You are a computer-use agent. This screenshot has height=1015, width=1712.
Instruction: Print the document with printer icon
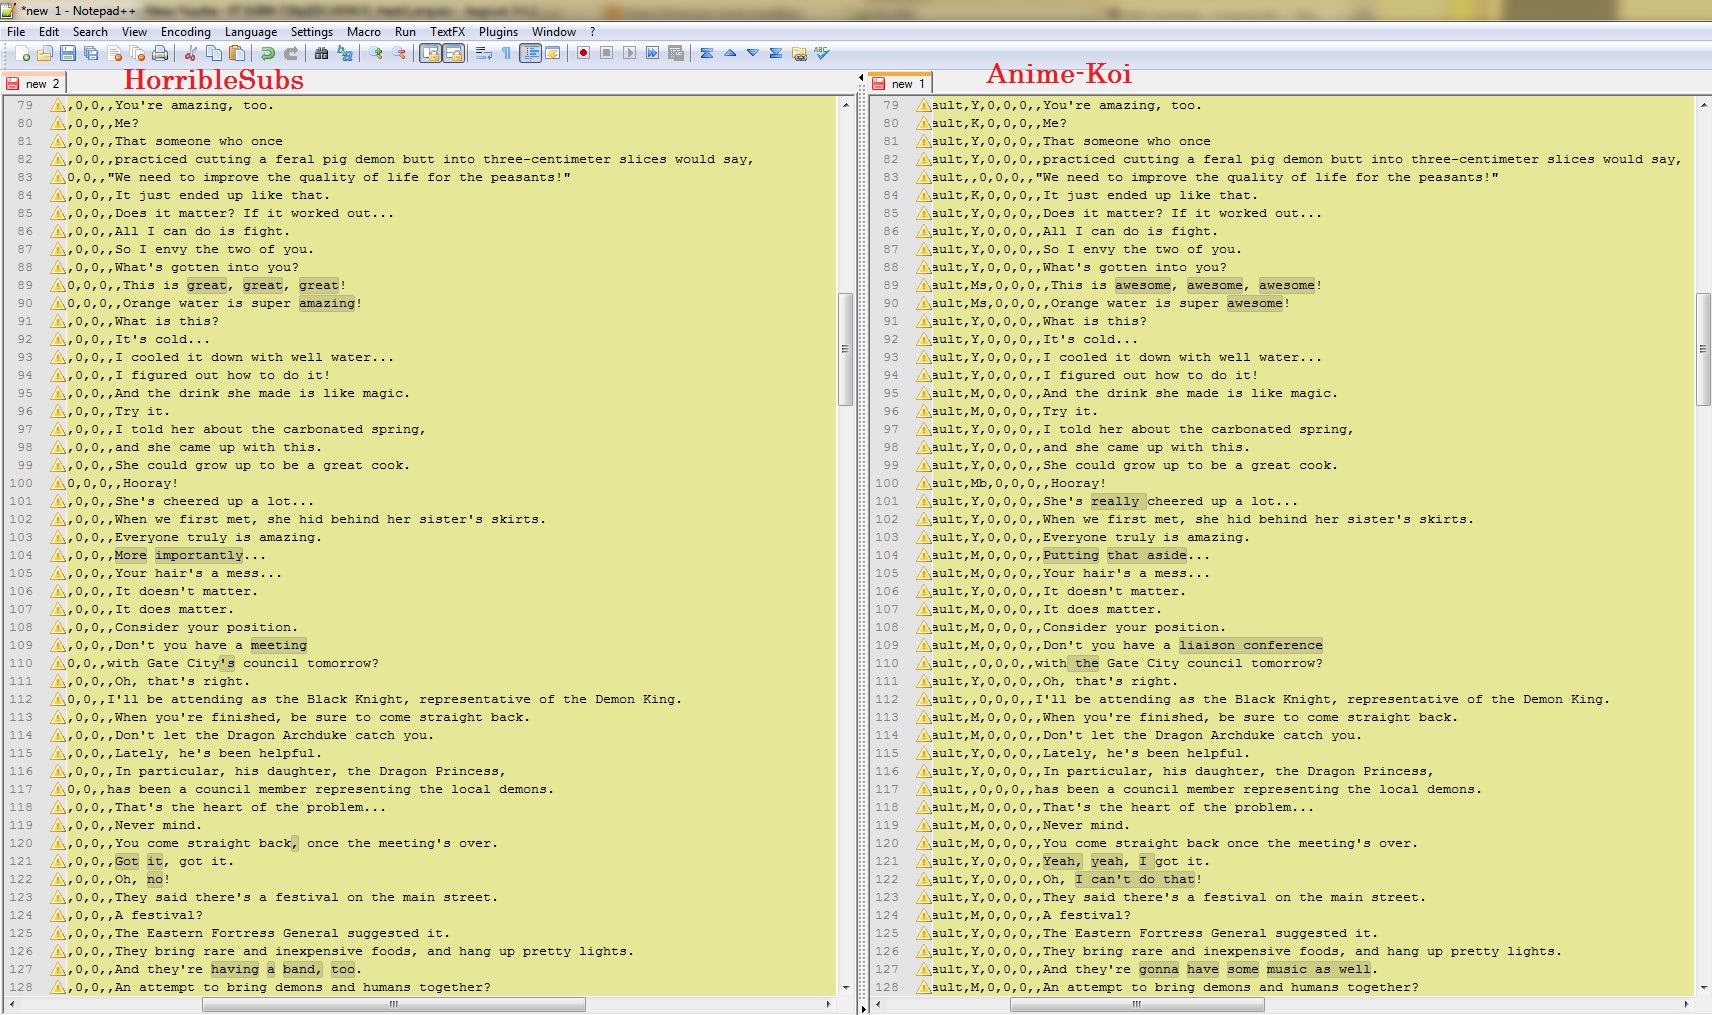(x=160, y=54)
